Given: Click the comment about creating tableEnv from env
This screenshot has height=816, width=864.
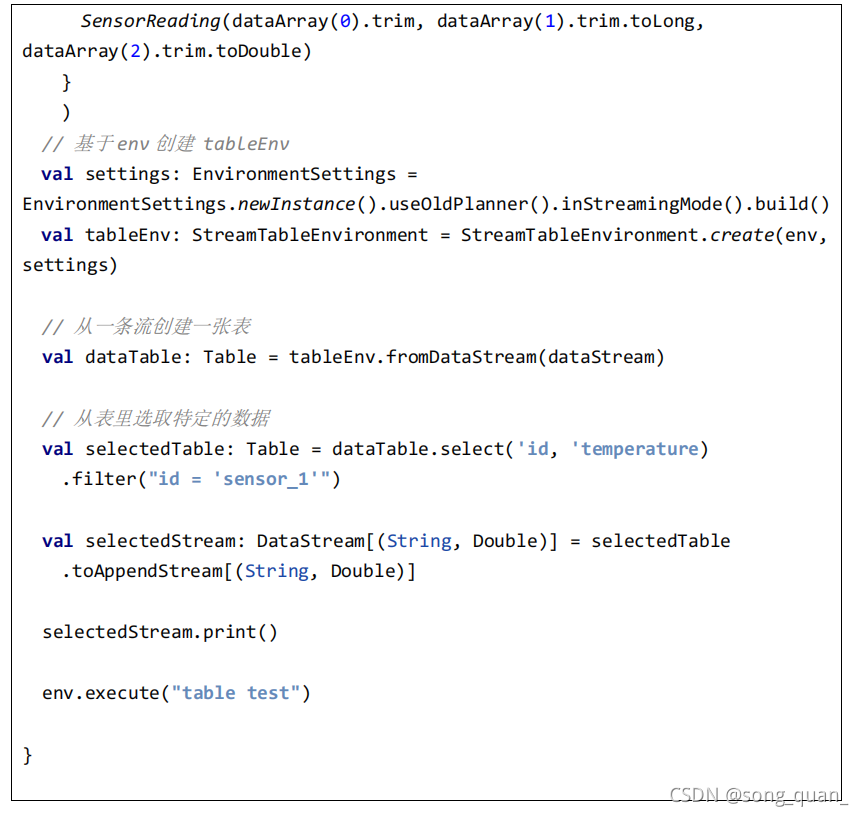Looking at the screenshot, I should 170,142.
